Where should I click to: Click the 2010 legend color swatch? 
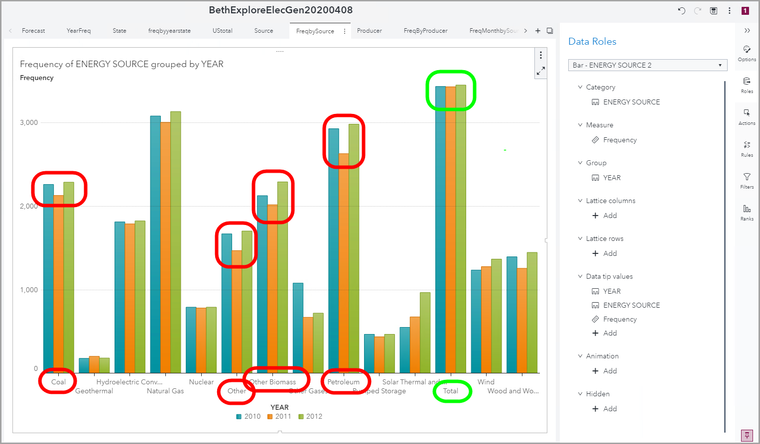coord(238,416)
